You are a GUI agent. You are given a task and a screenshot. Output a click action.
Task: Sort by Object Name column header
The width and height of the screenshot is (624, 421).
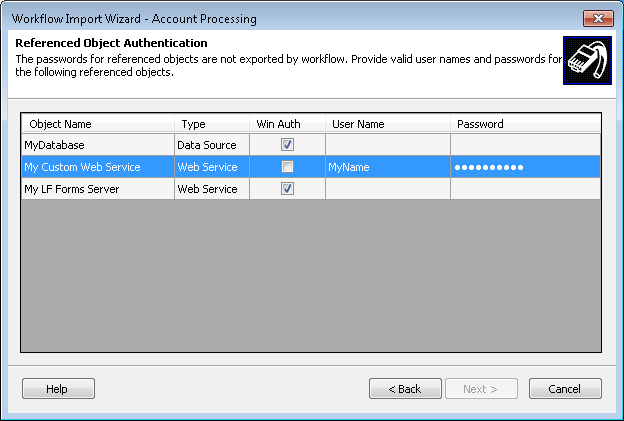[98, 124]
